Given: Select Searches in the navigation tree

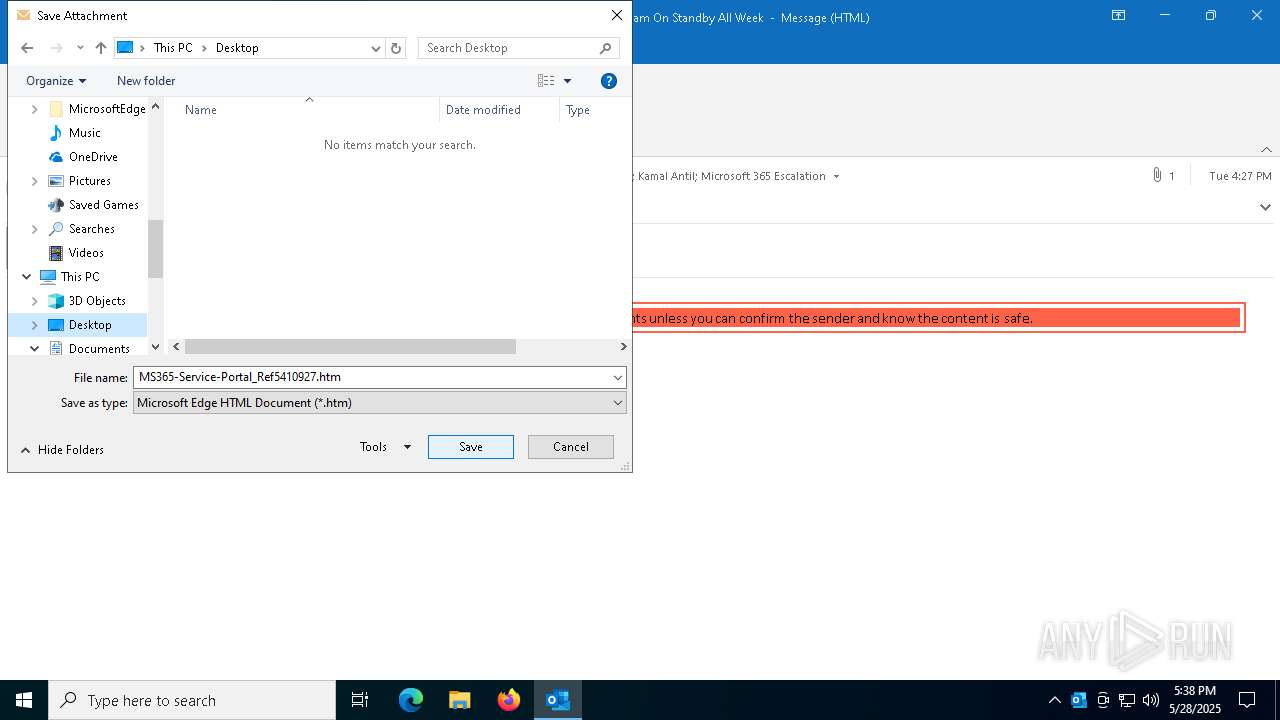Looking at the screenshot, I should (92, 229).
